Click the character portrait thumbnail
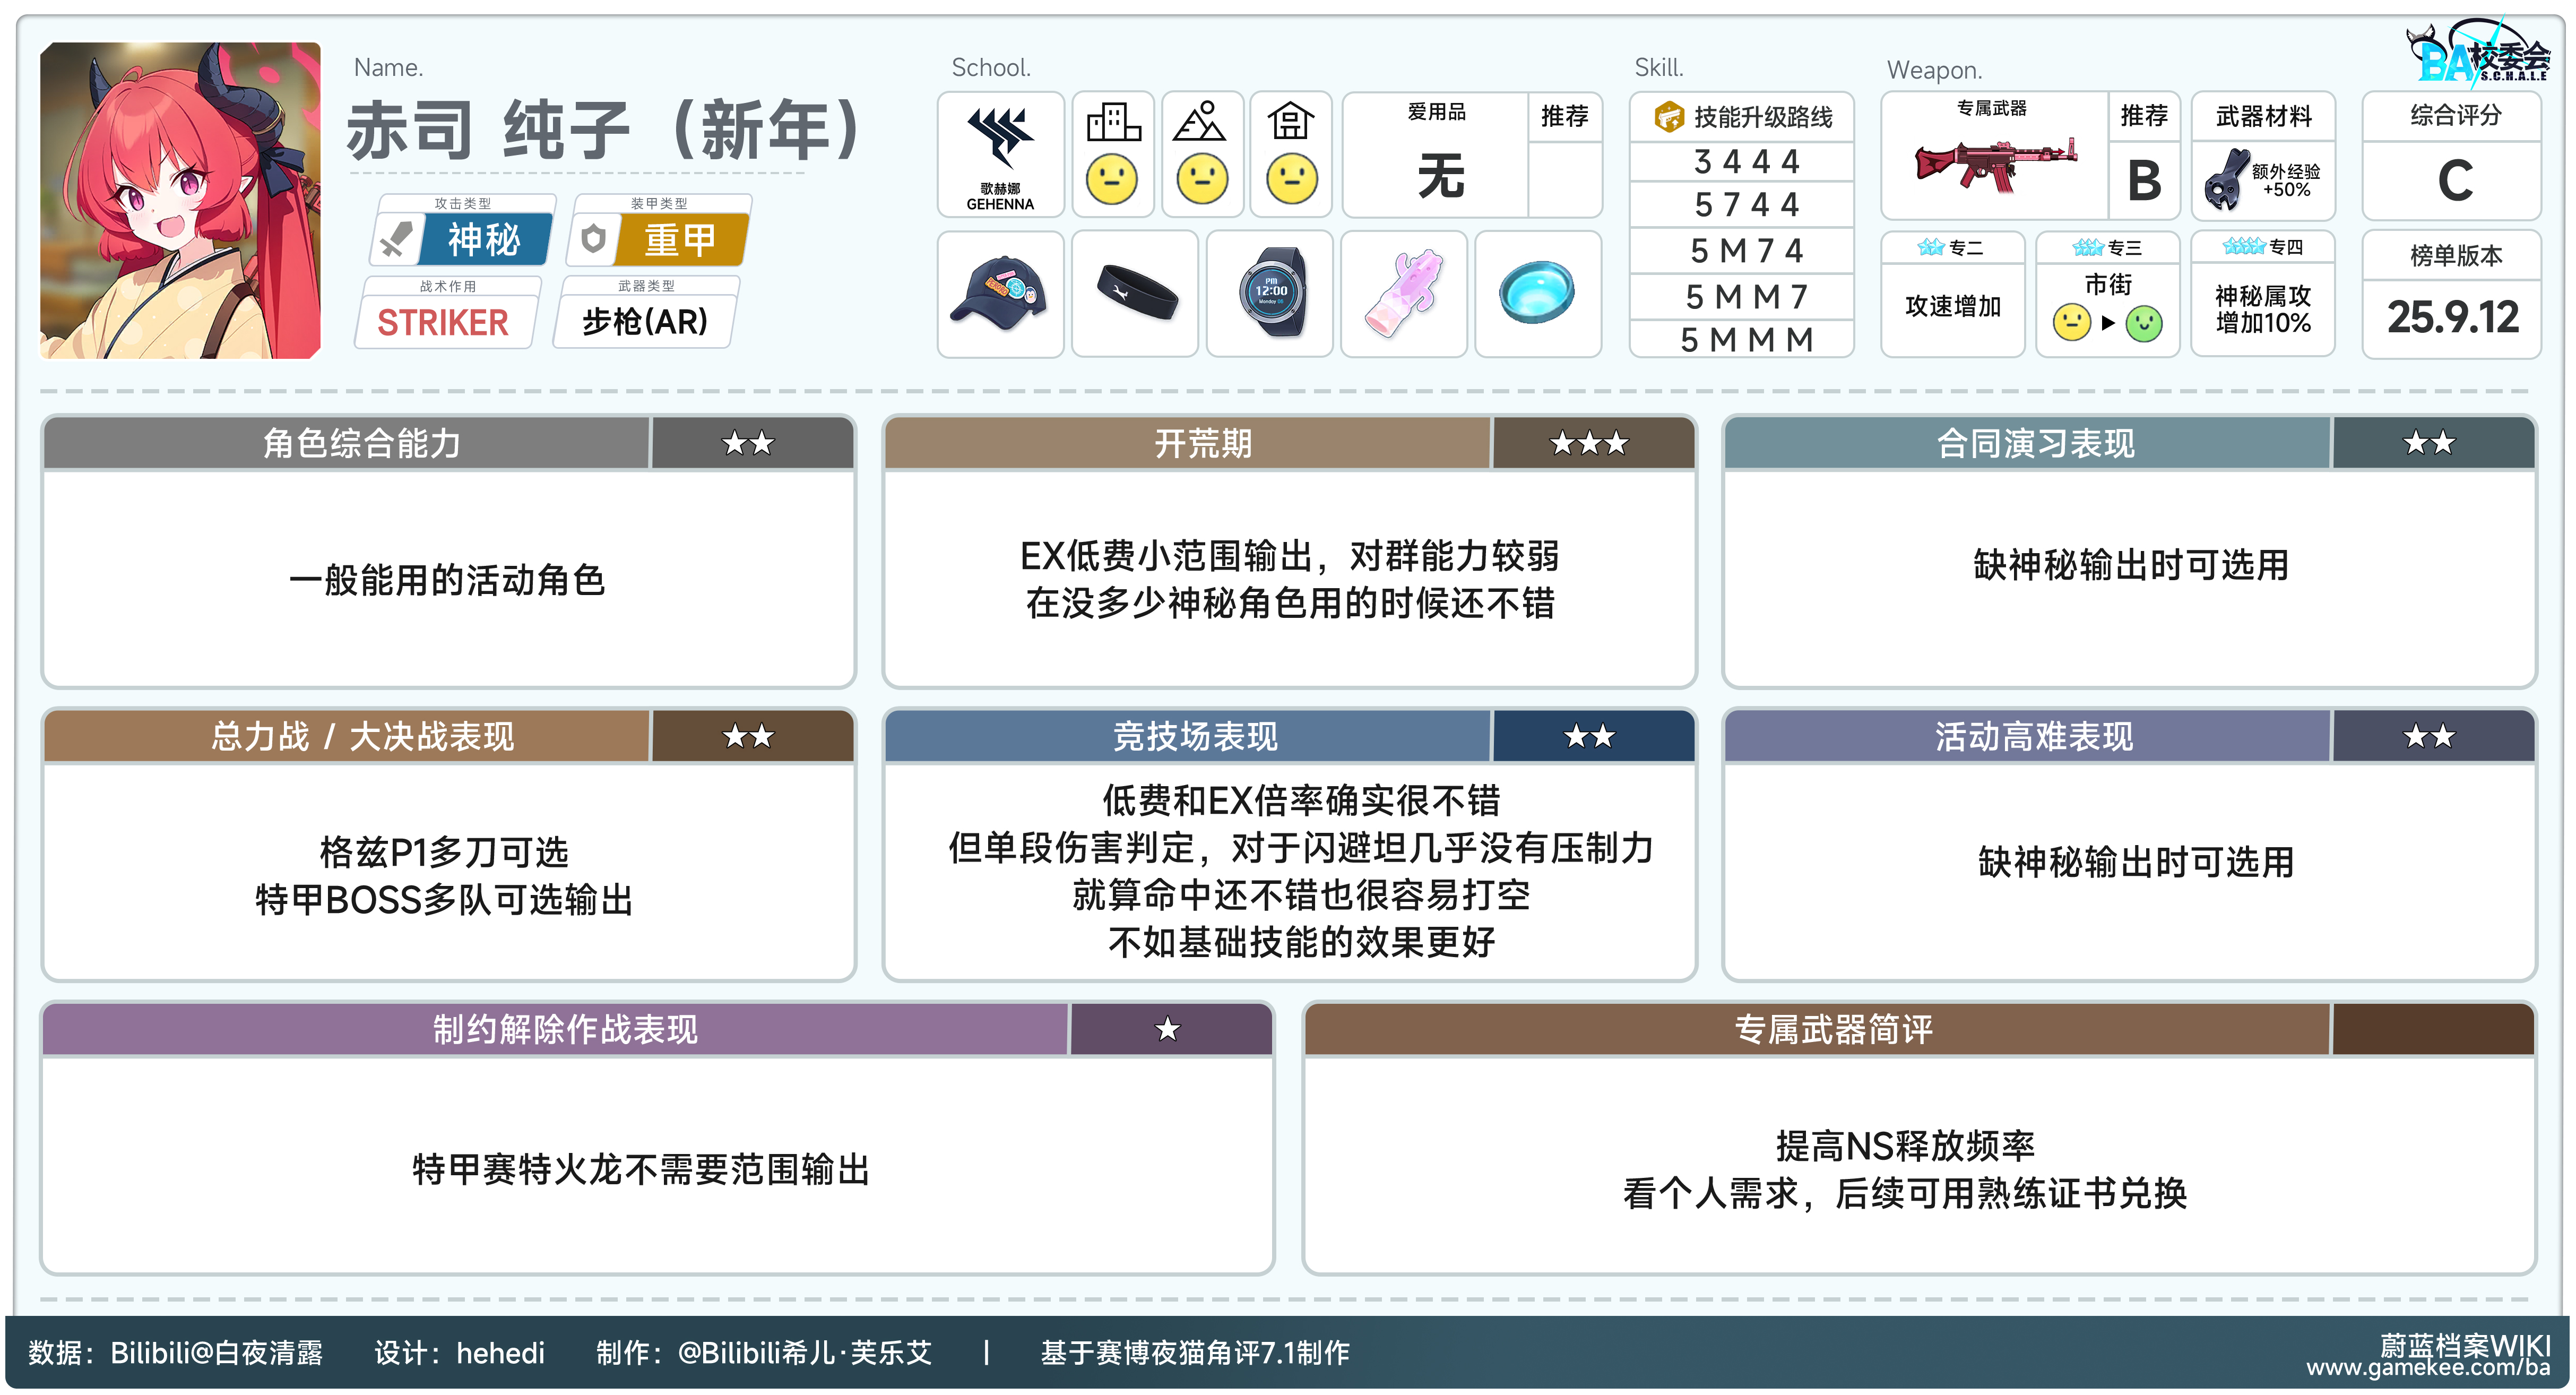2576x1395 pixels. (x=181, y=200)
